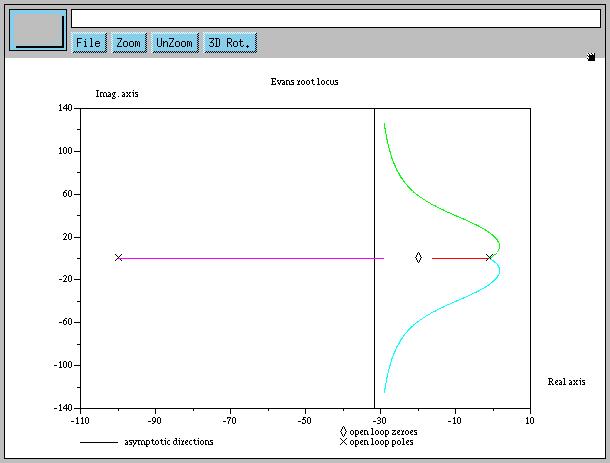
Task: Click the black vertical asymptote line
Action: tap(374, 330)
